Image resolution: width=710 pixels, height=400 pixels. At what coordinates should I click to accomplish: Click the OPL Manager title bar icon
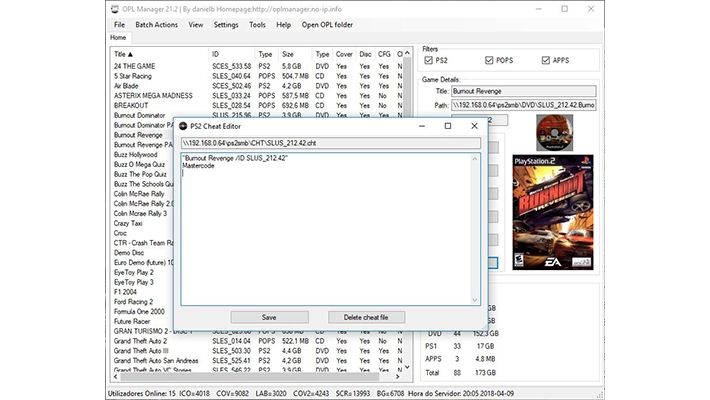[115, 9]
